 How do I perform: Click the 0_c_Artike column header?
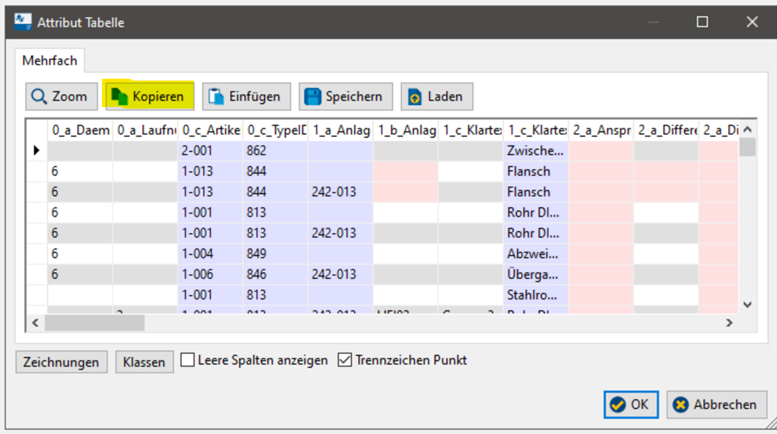coord(210,129)
